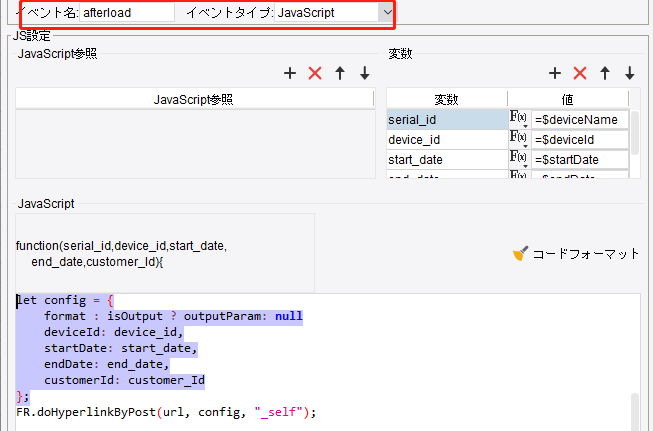653x431 pixels.
Task: Click the 'format : isOutput' code line
Action: click(x=173, y=316)
